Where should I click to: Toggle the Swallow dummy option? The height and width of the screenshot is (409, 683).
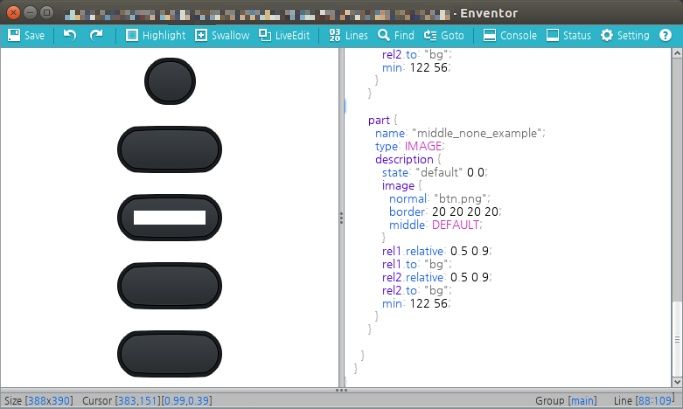click(x=222, y=35)
